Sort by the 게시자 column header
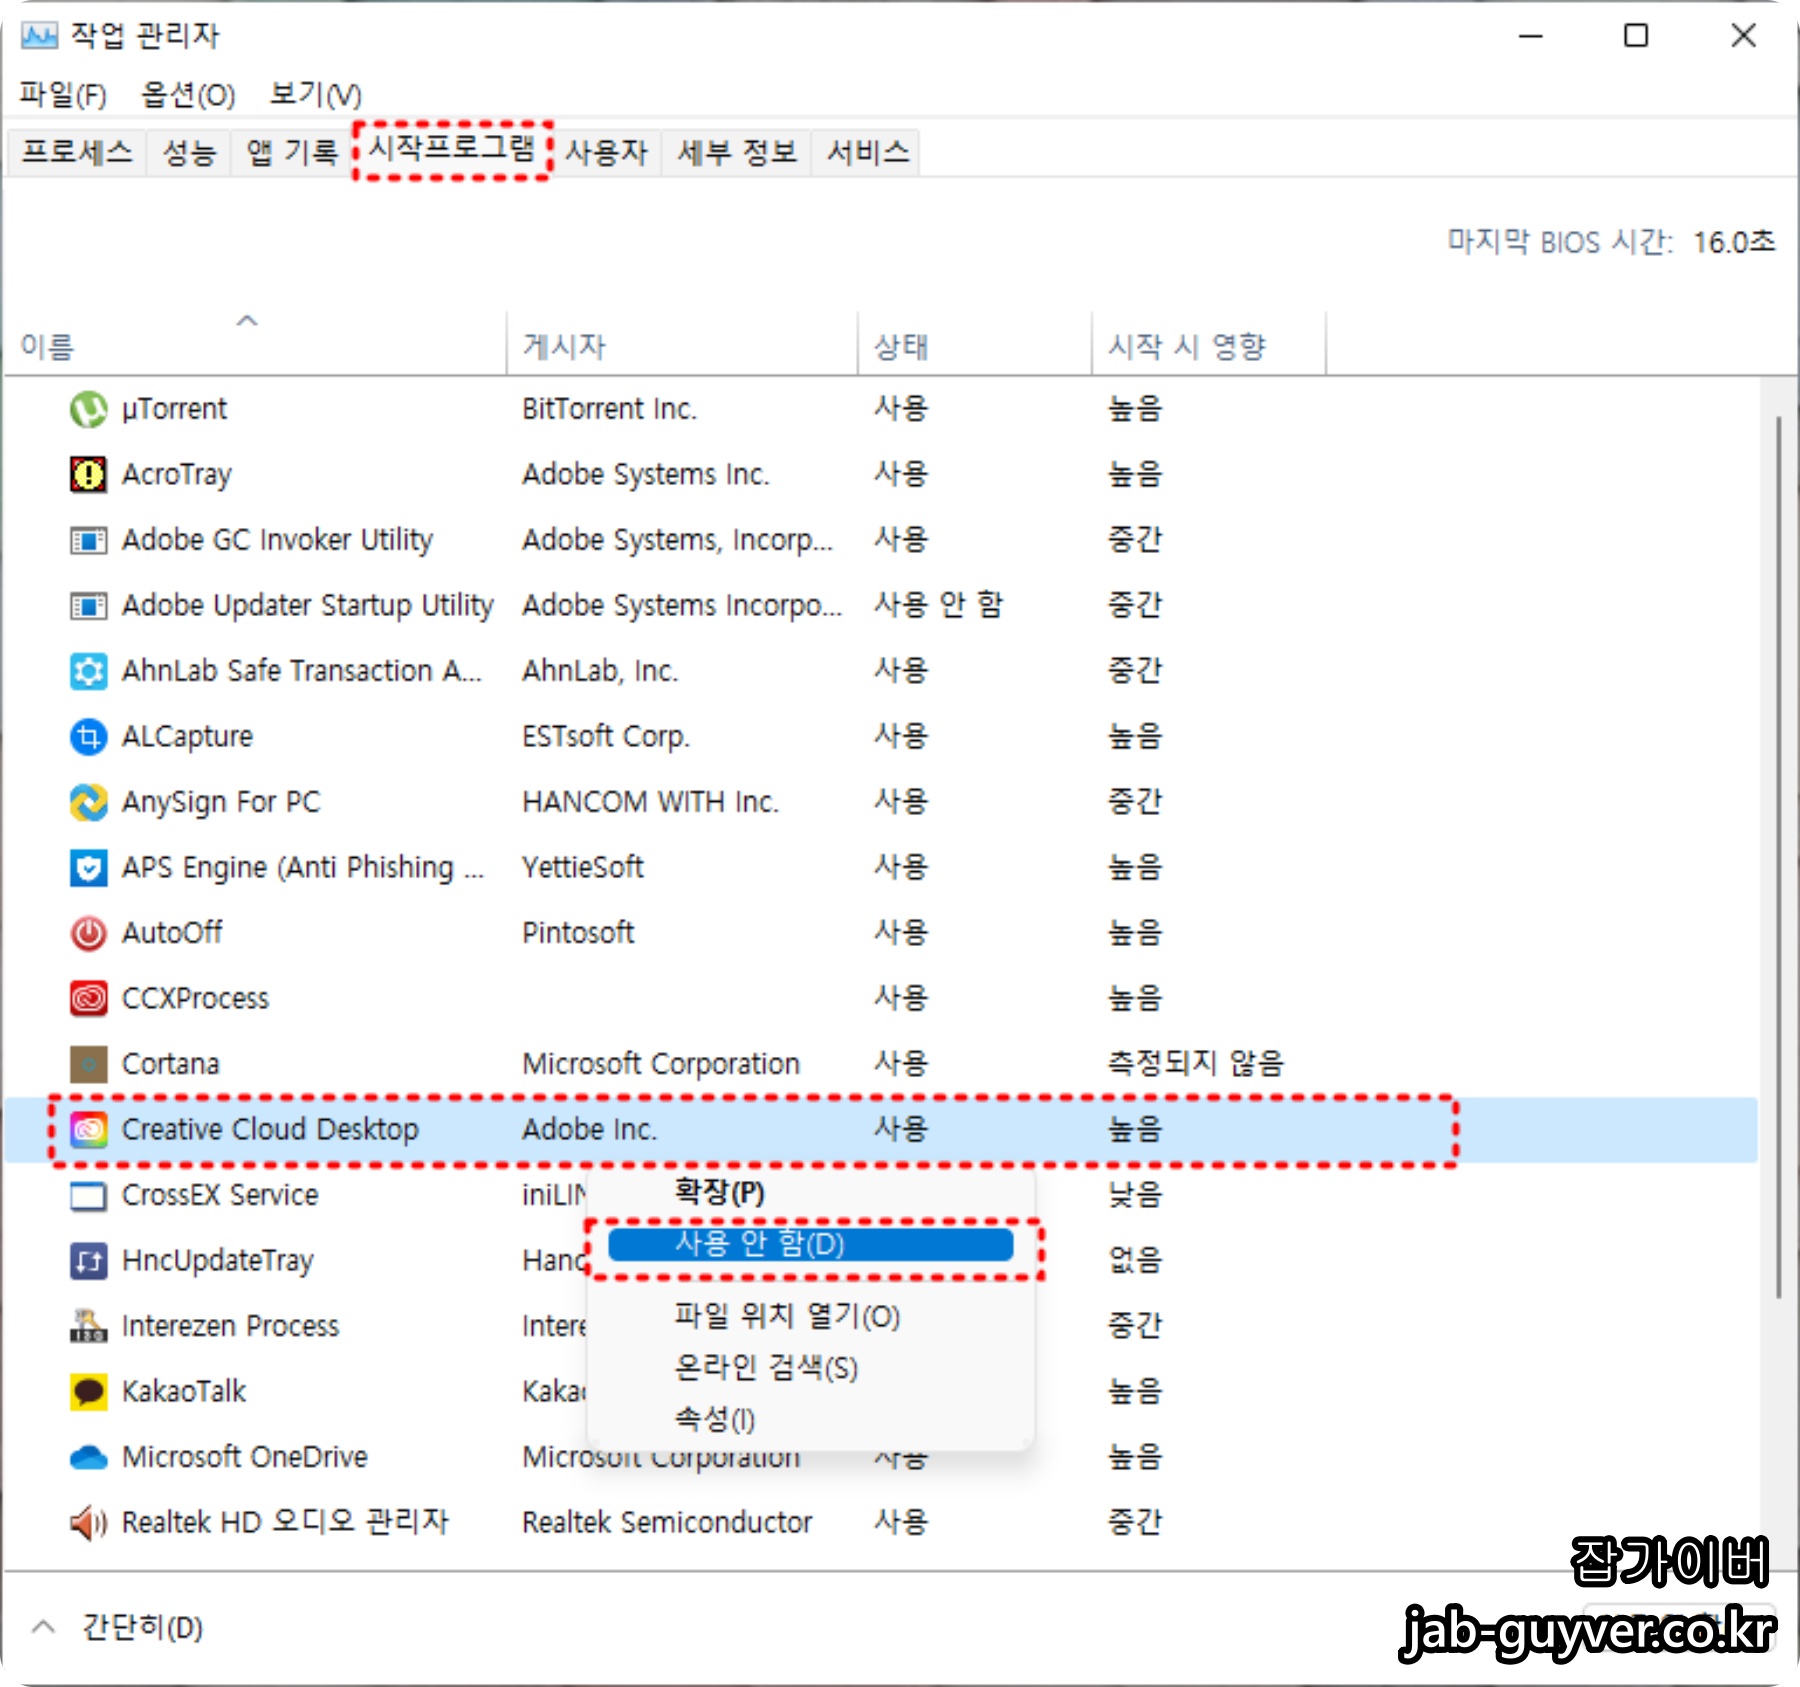Screen dimensions: 1800x1687 coord(682,344)
